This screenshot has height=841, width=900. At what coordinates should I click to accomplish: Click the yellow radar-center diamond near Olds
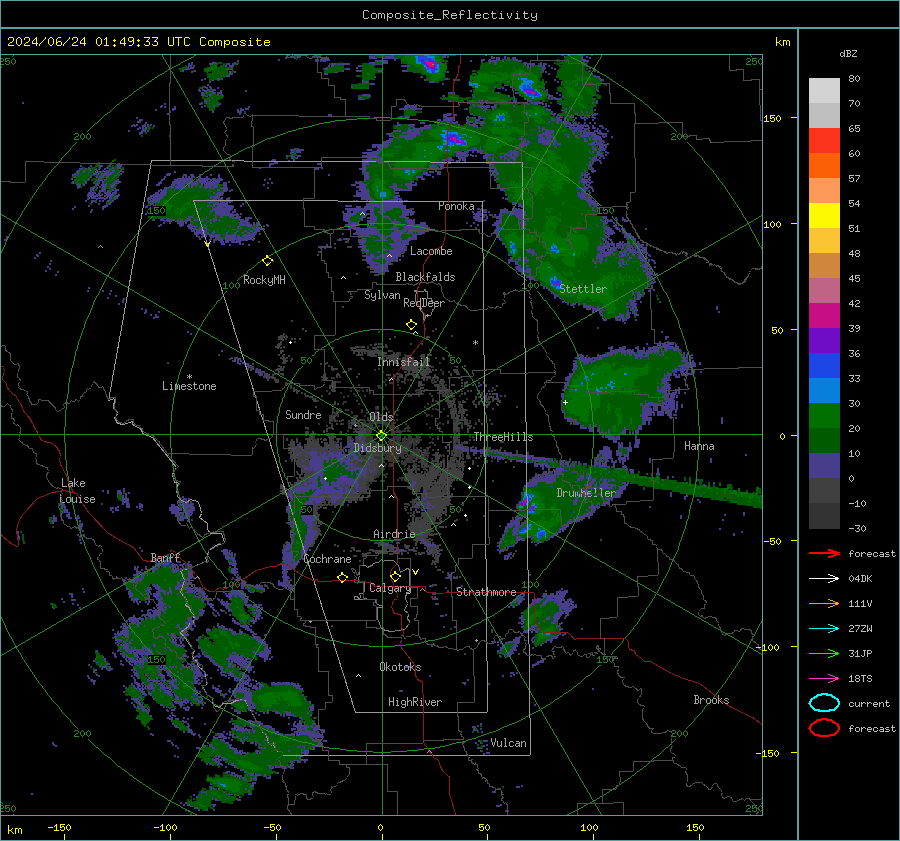[381, 436]
